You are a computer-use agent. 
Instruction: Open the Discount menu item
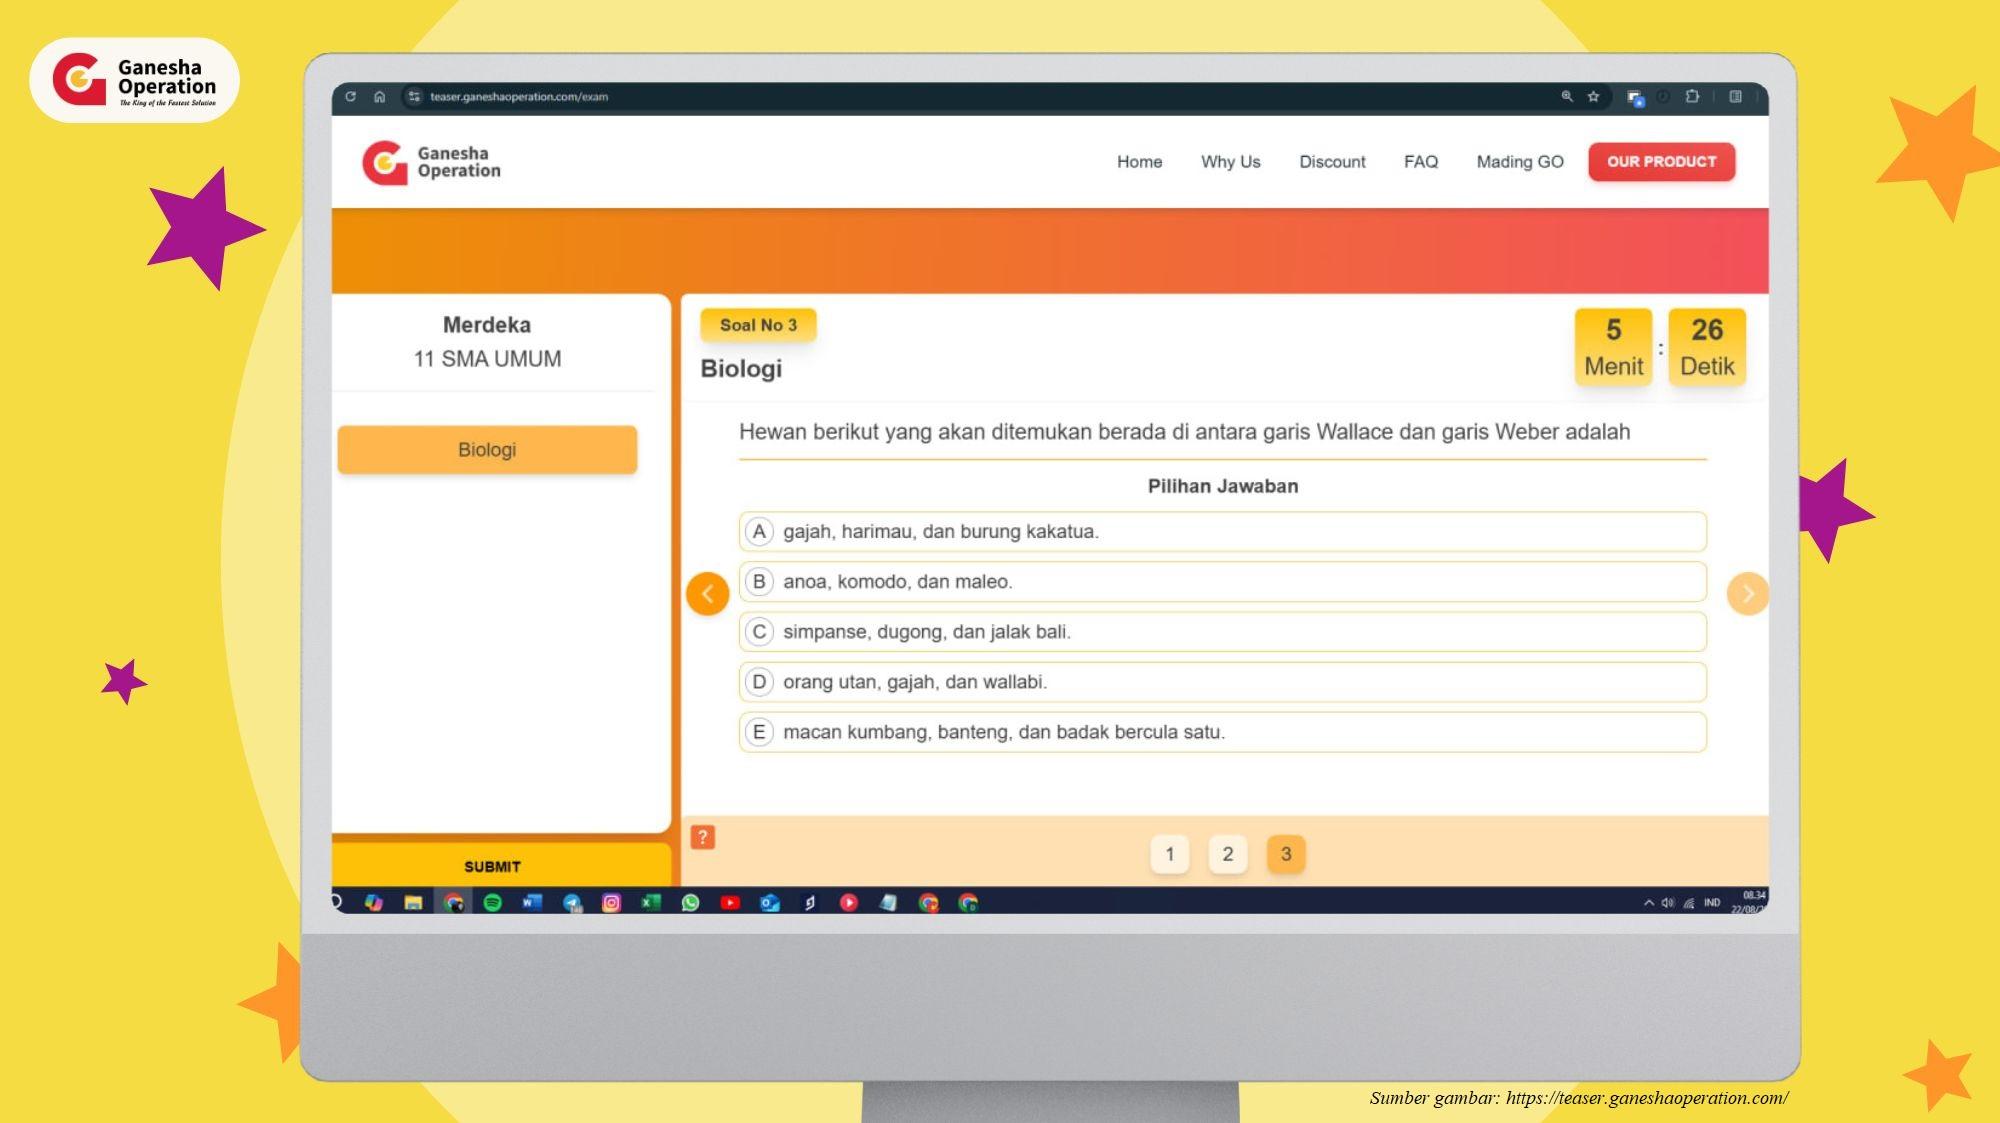tap(1331, 162)
